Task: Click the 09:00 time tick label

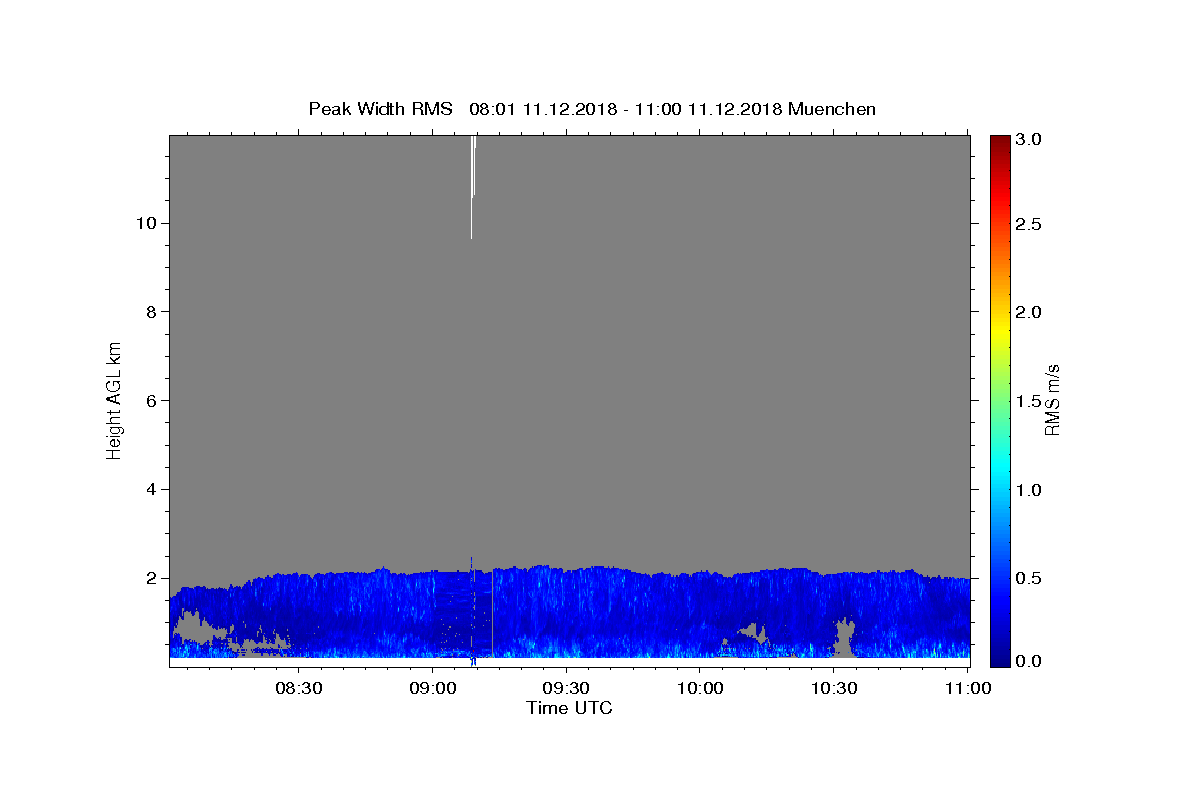Action: tap(432, 688)
